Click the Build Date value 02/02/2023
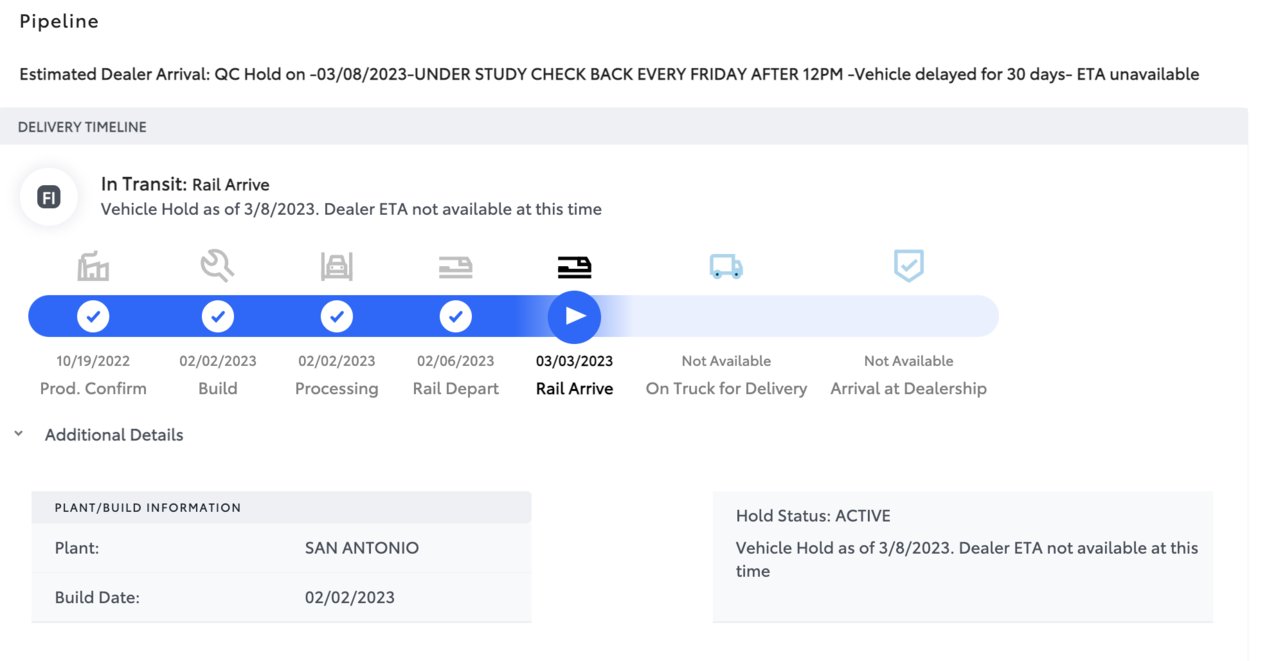This screenshot has width=1278, height=661. (x=350, y=598)
